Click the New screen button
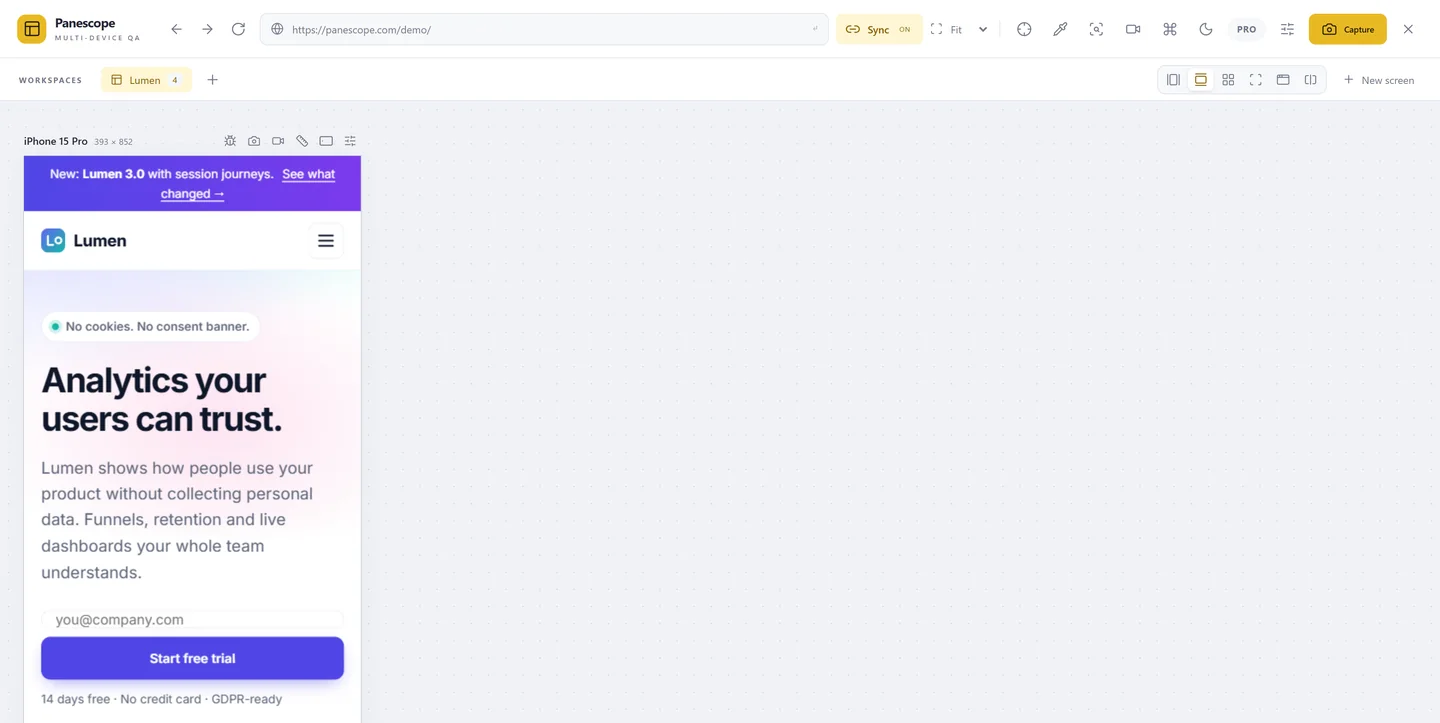Screen dimensions: 1440x723 tap(1378, 80)
